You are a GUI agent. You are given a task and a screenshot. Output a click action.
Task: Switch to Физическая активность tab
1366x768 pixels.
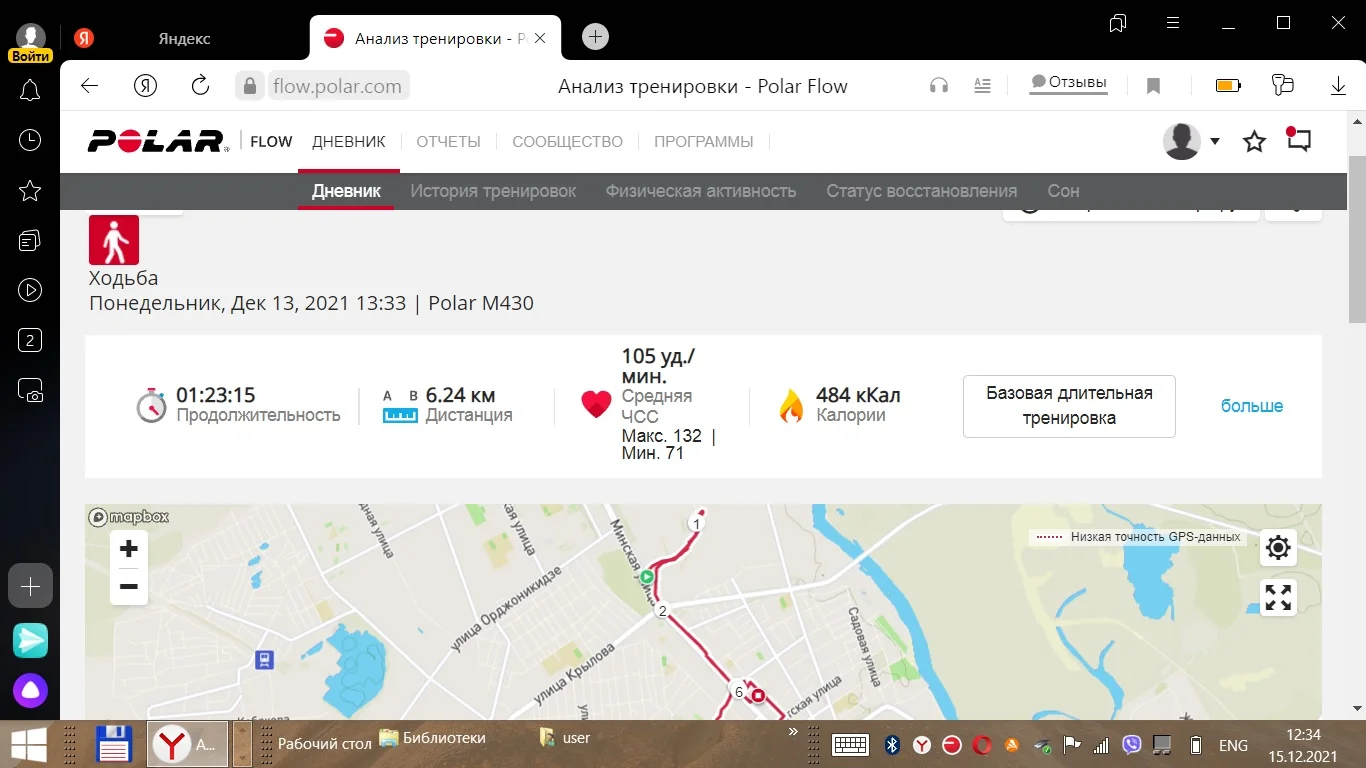point(701,191)
